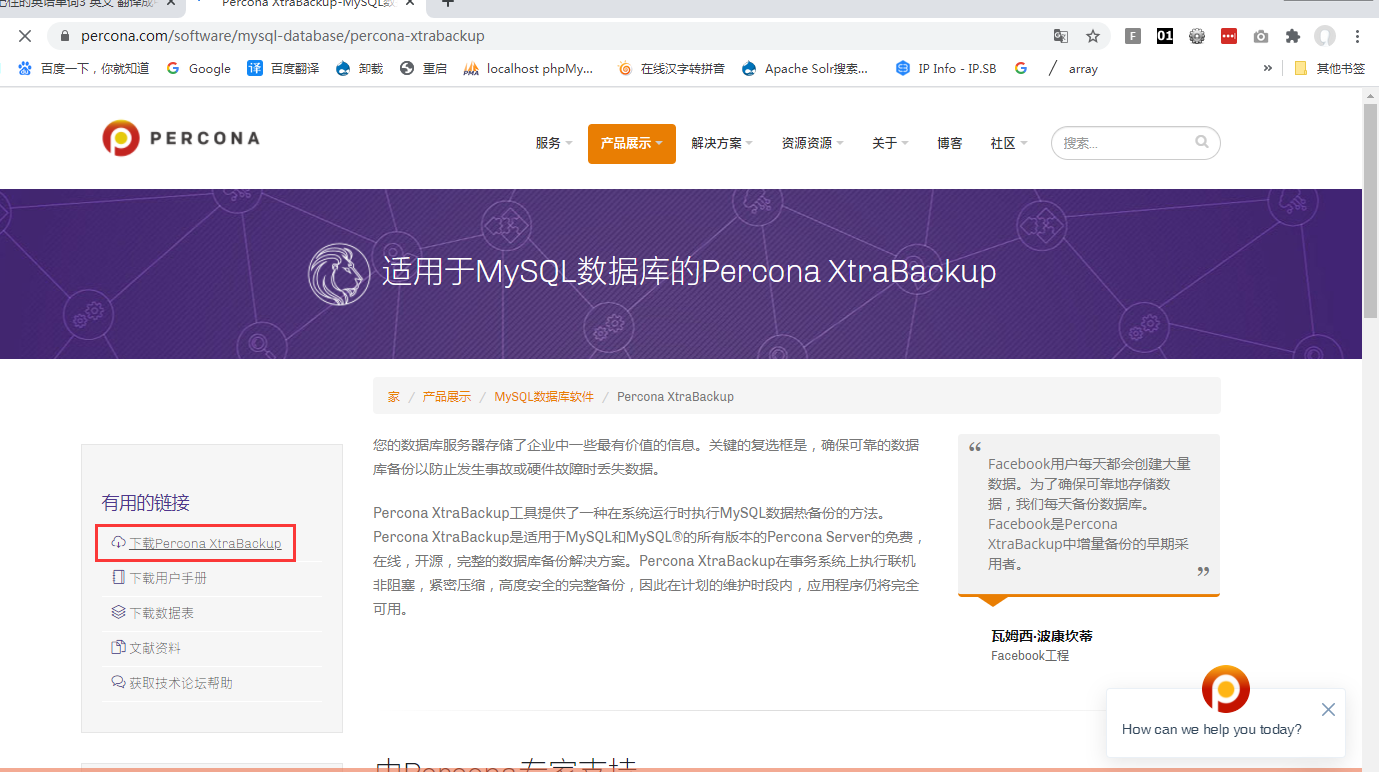
Task: Click the address bar URL
Action: pos(283,36)
